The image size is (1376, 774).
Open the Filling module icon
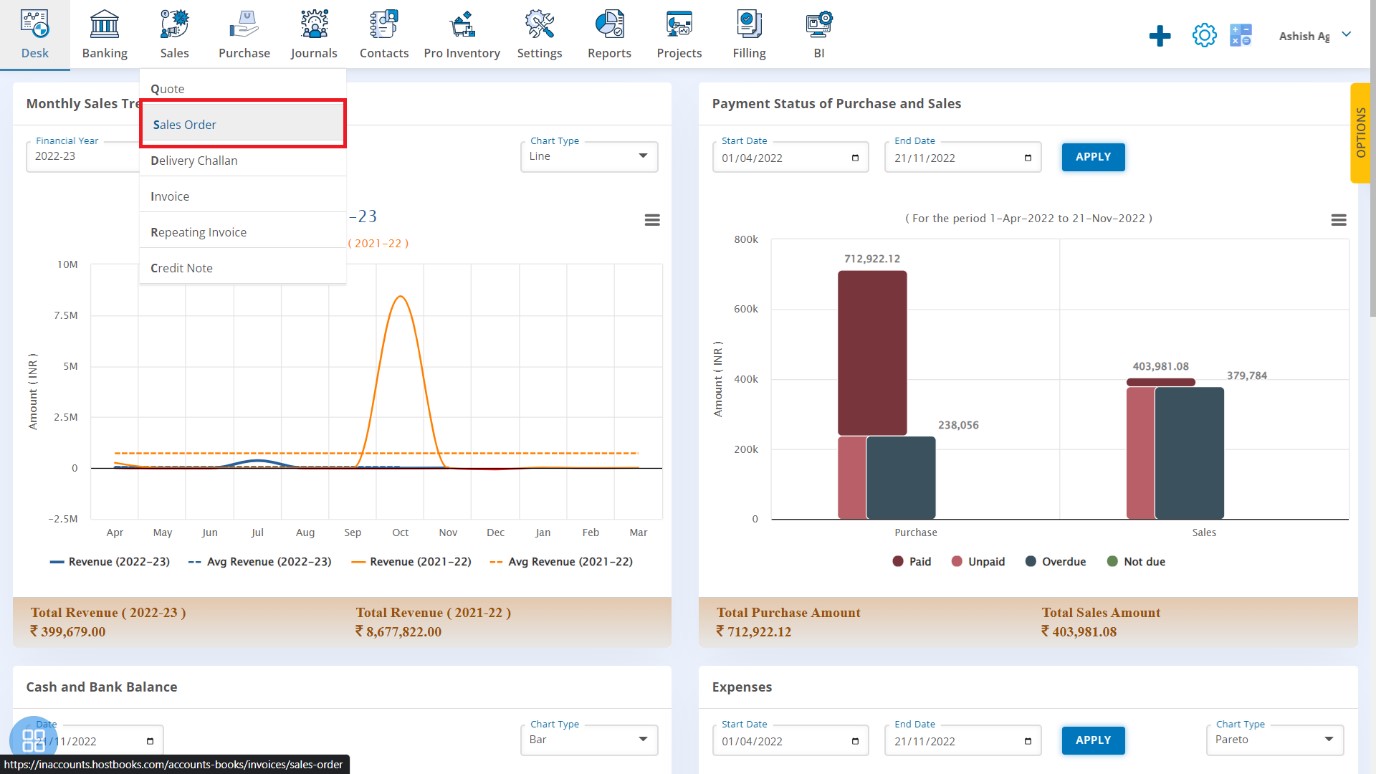coord(749,24)
